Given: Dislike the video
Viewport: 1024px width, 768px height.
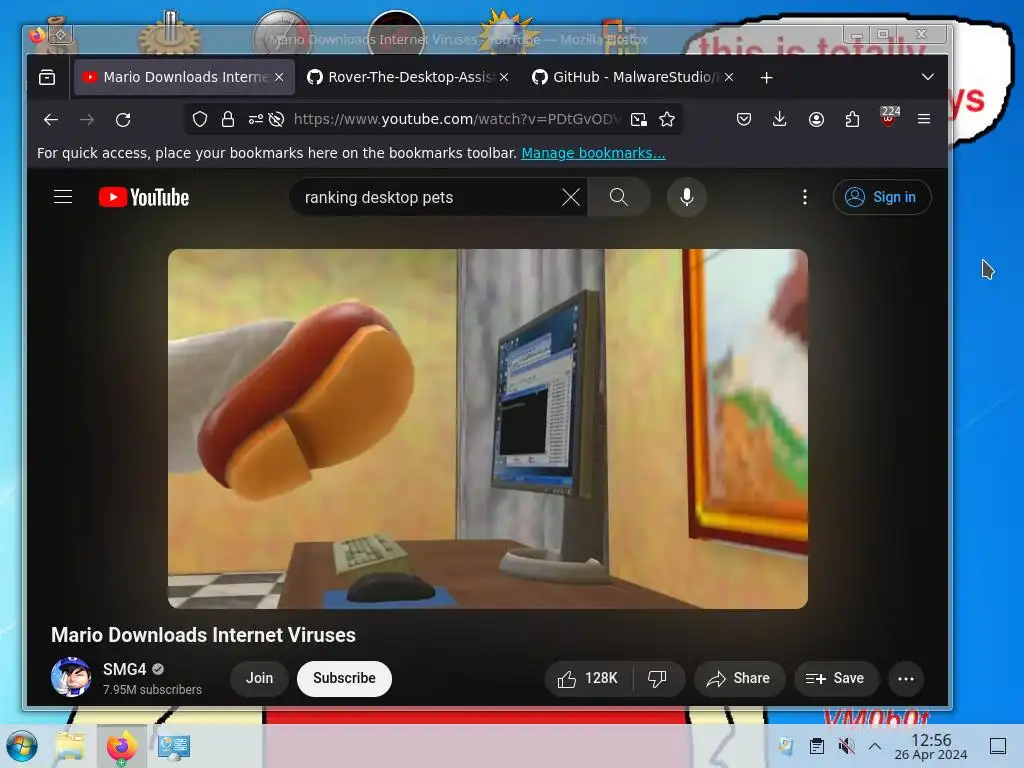Looking at the screenshot, I should tap(658, 679).
